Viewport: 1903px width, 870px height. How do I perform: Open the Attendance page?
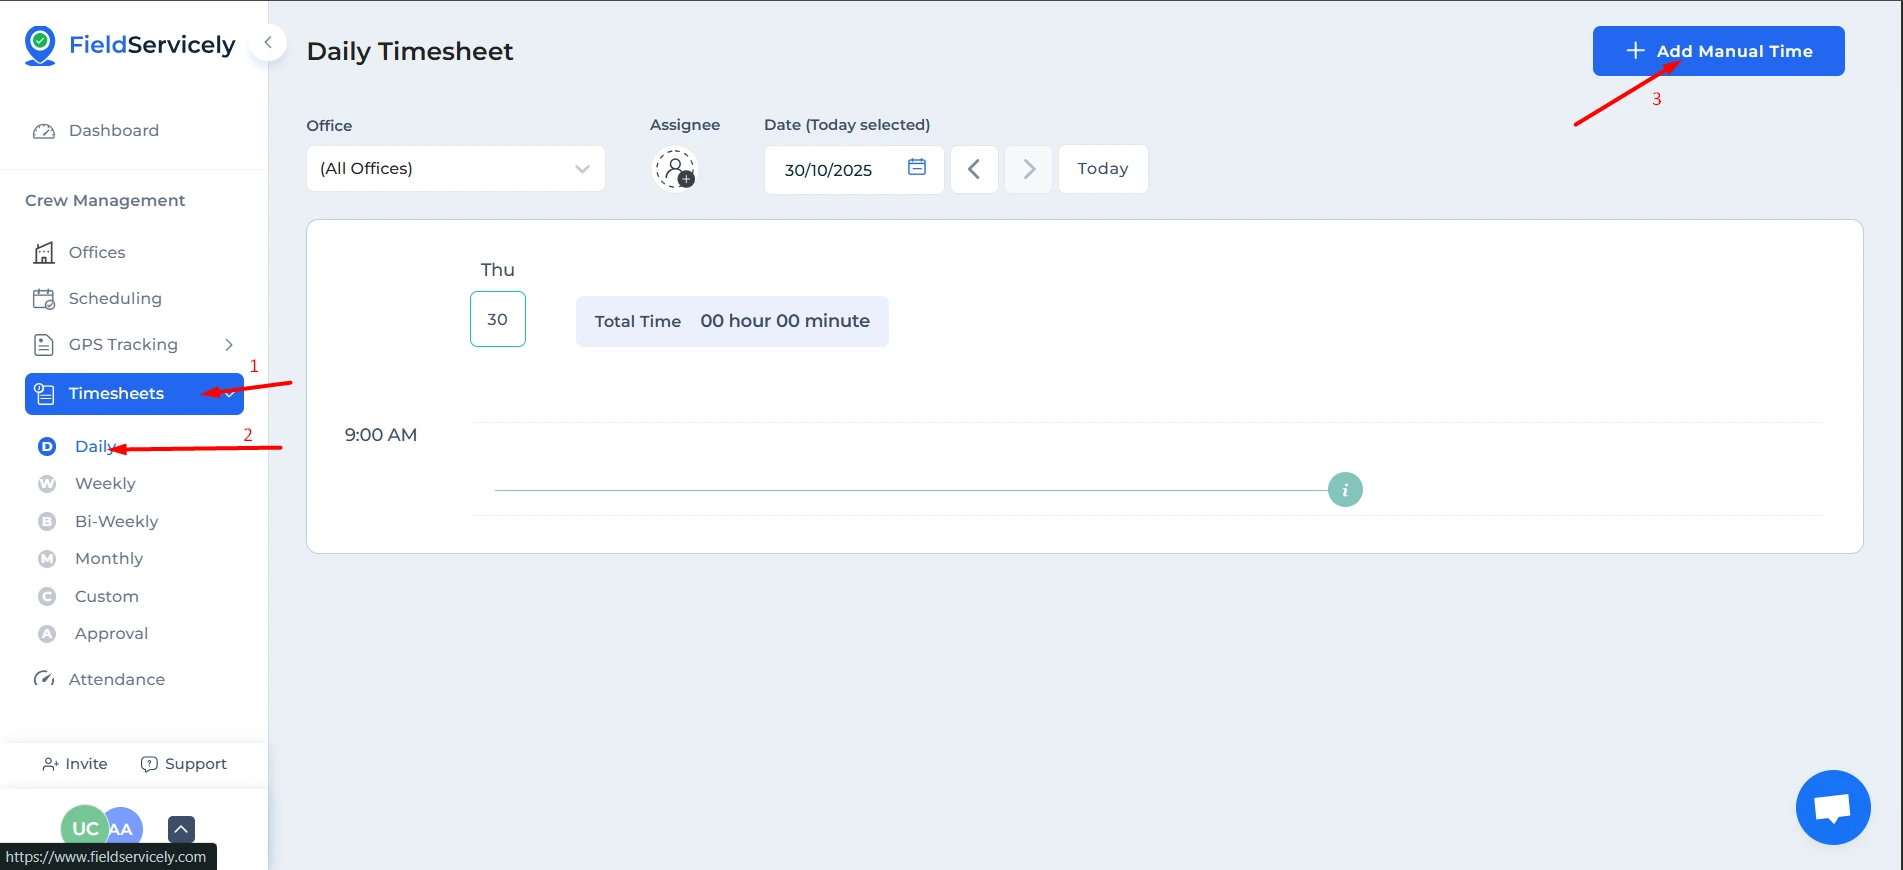(x=117, y=680)
